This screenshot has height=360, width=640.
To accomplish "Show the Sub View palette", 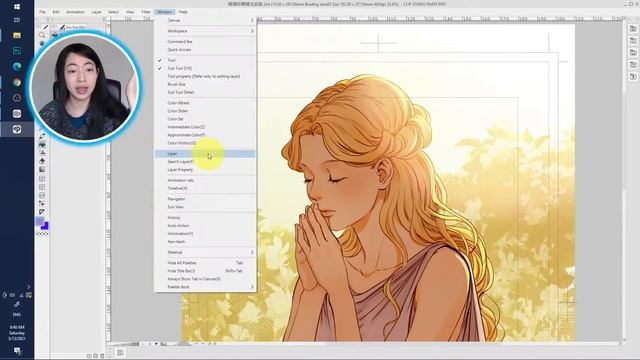I will 205,207.
